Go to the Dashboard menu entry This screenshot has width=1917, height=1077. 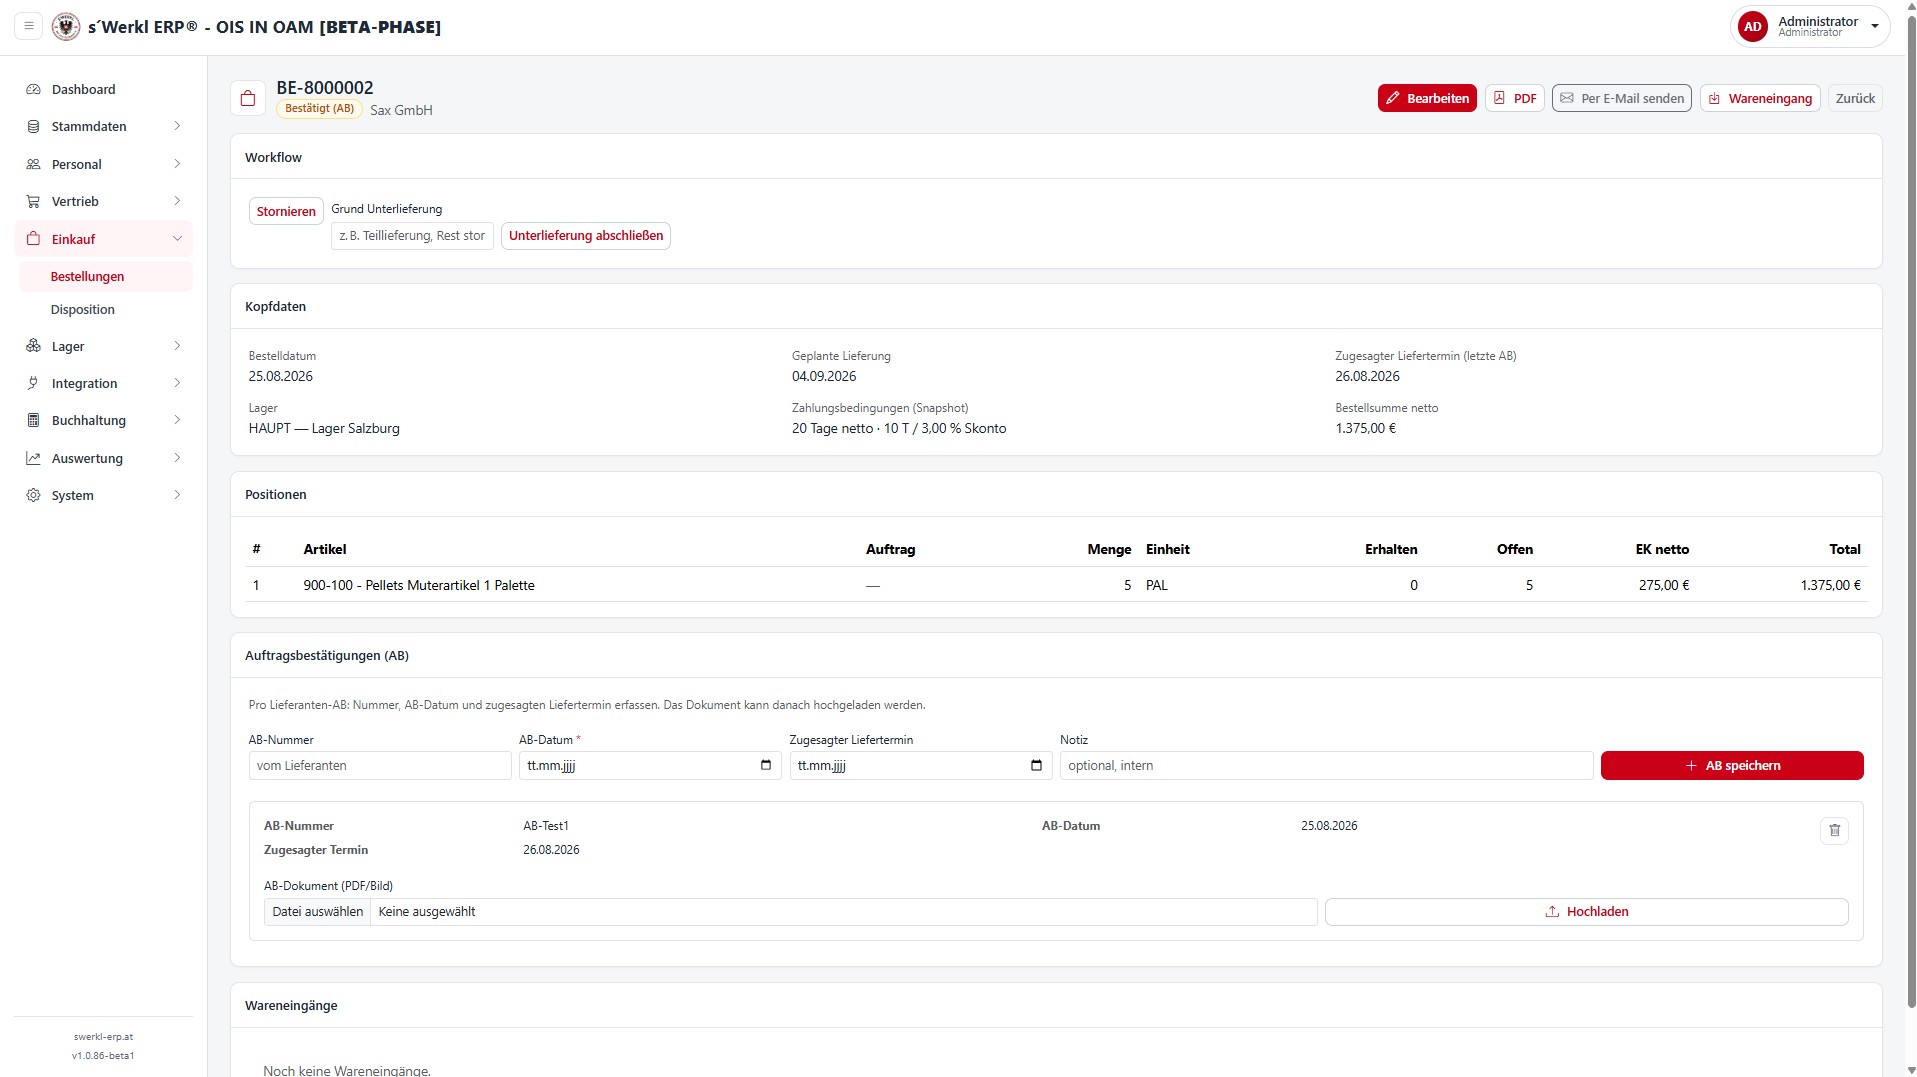(x=105, y=89)
